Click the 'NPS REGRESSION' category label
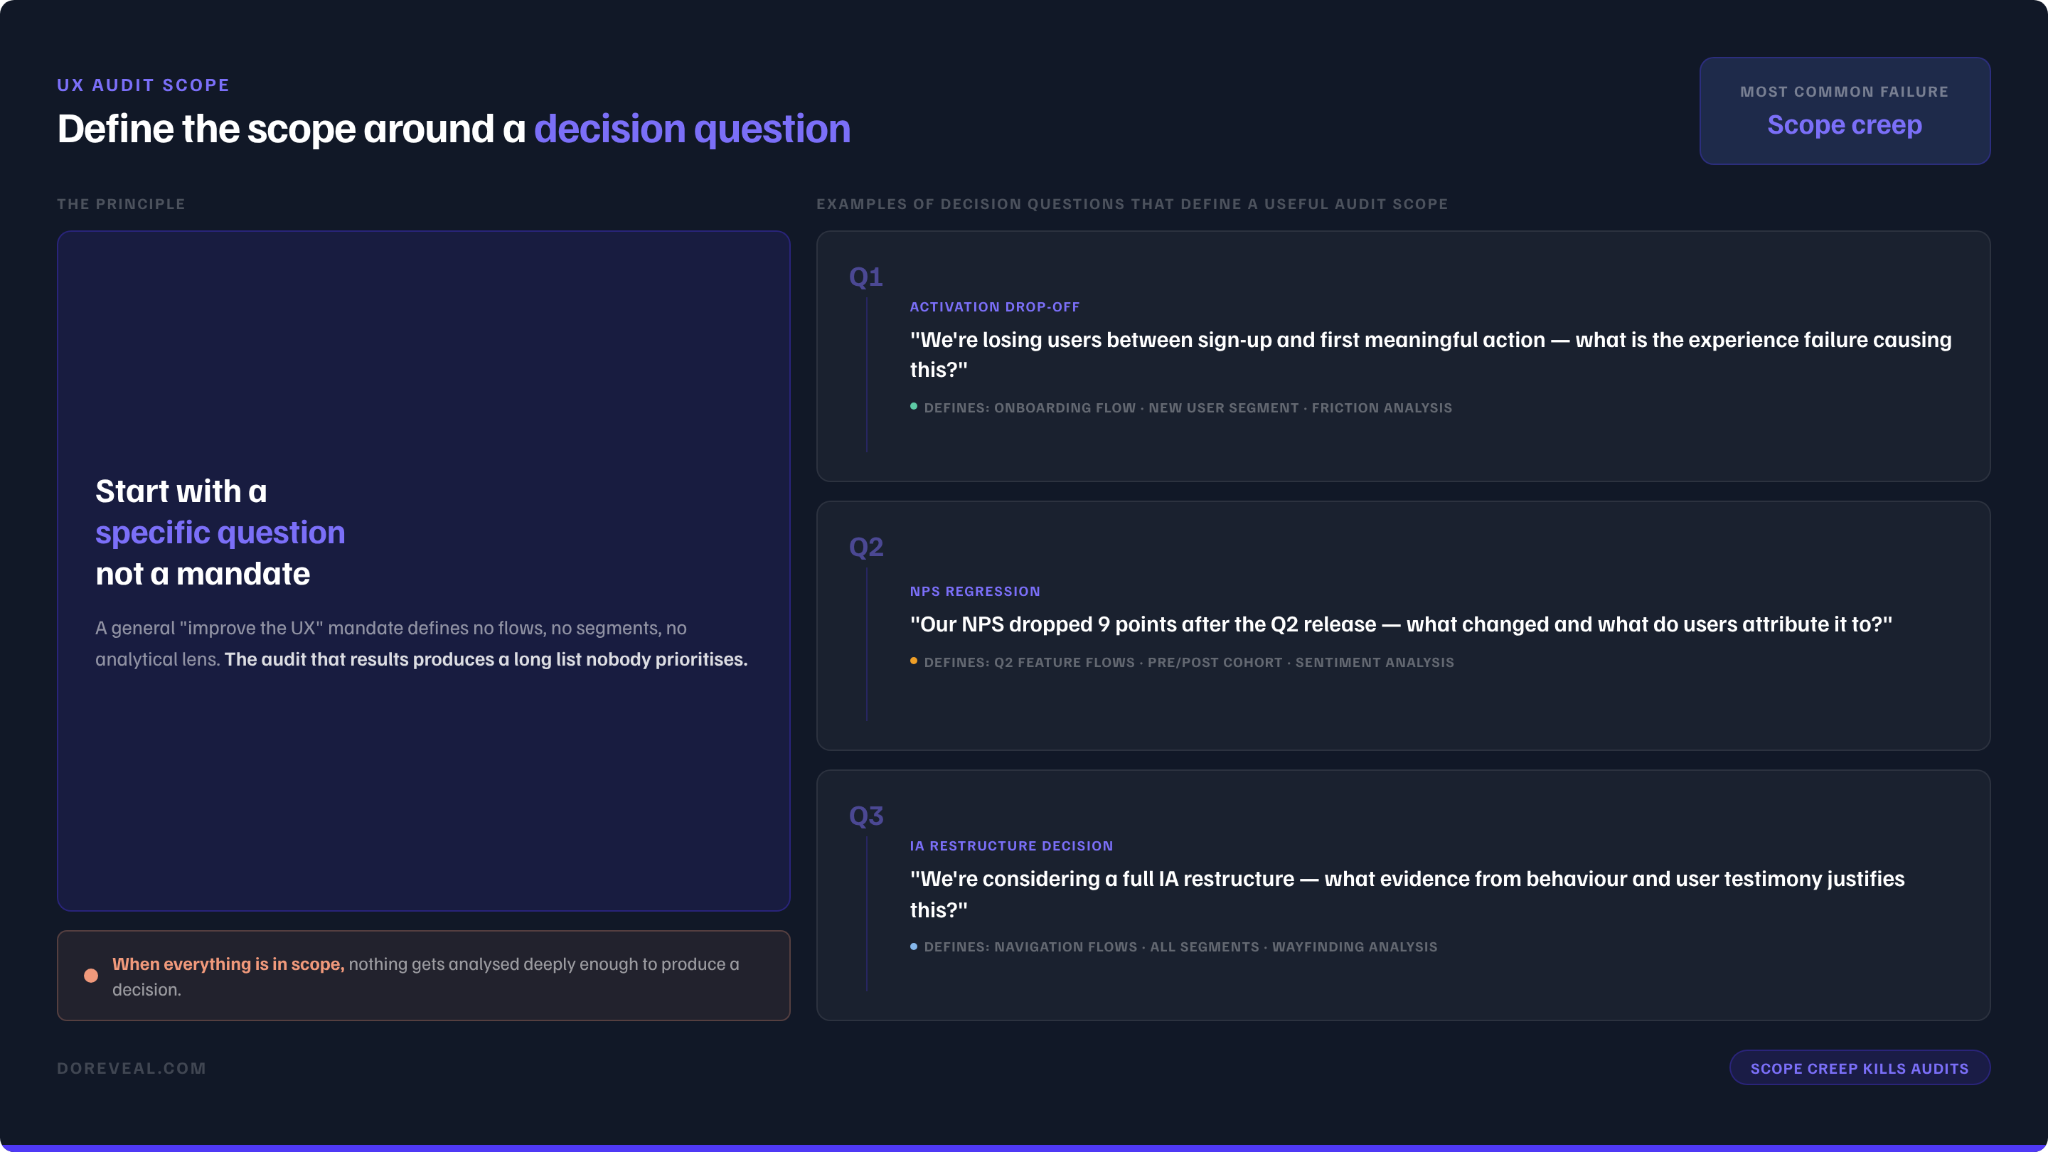 (x=975, y=592)
